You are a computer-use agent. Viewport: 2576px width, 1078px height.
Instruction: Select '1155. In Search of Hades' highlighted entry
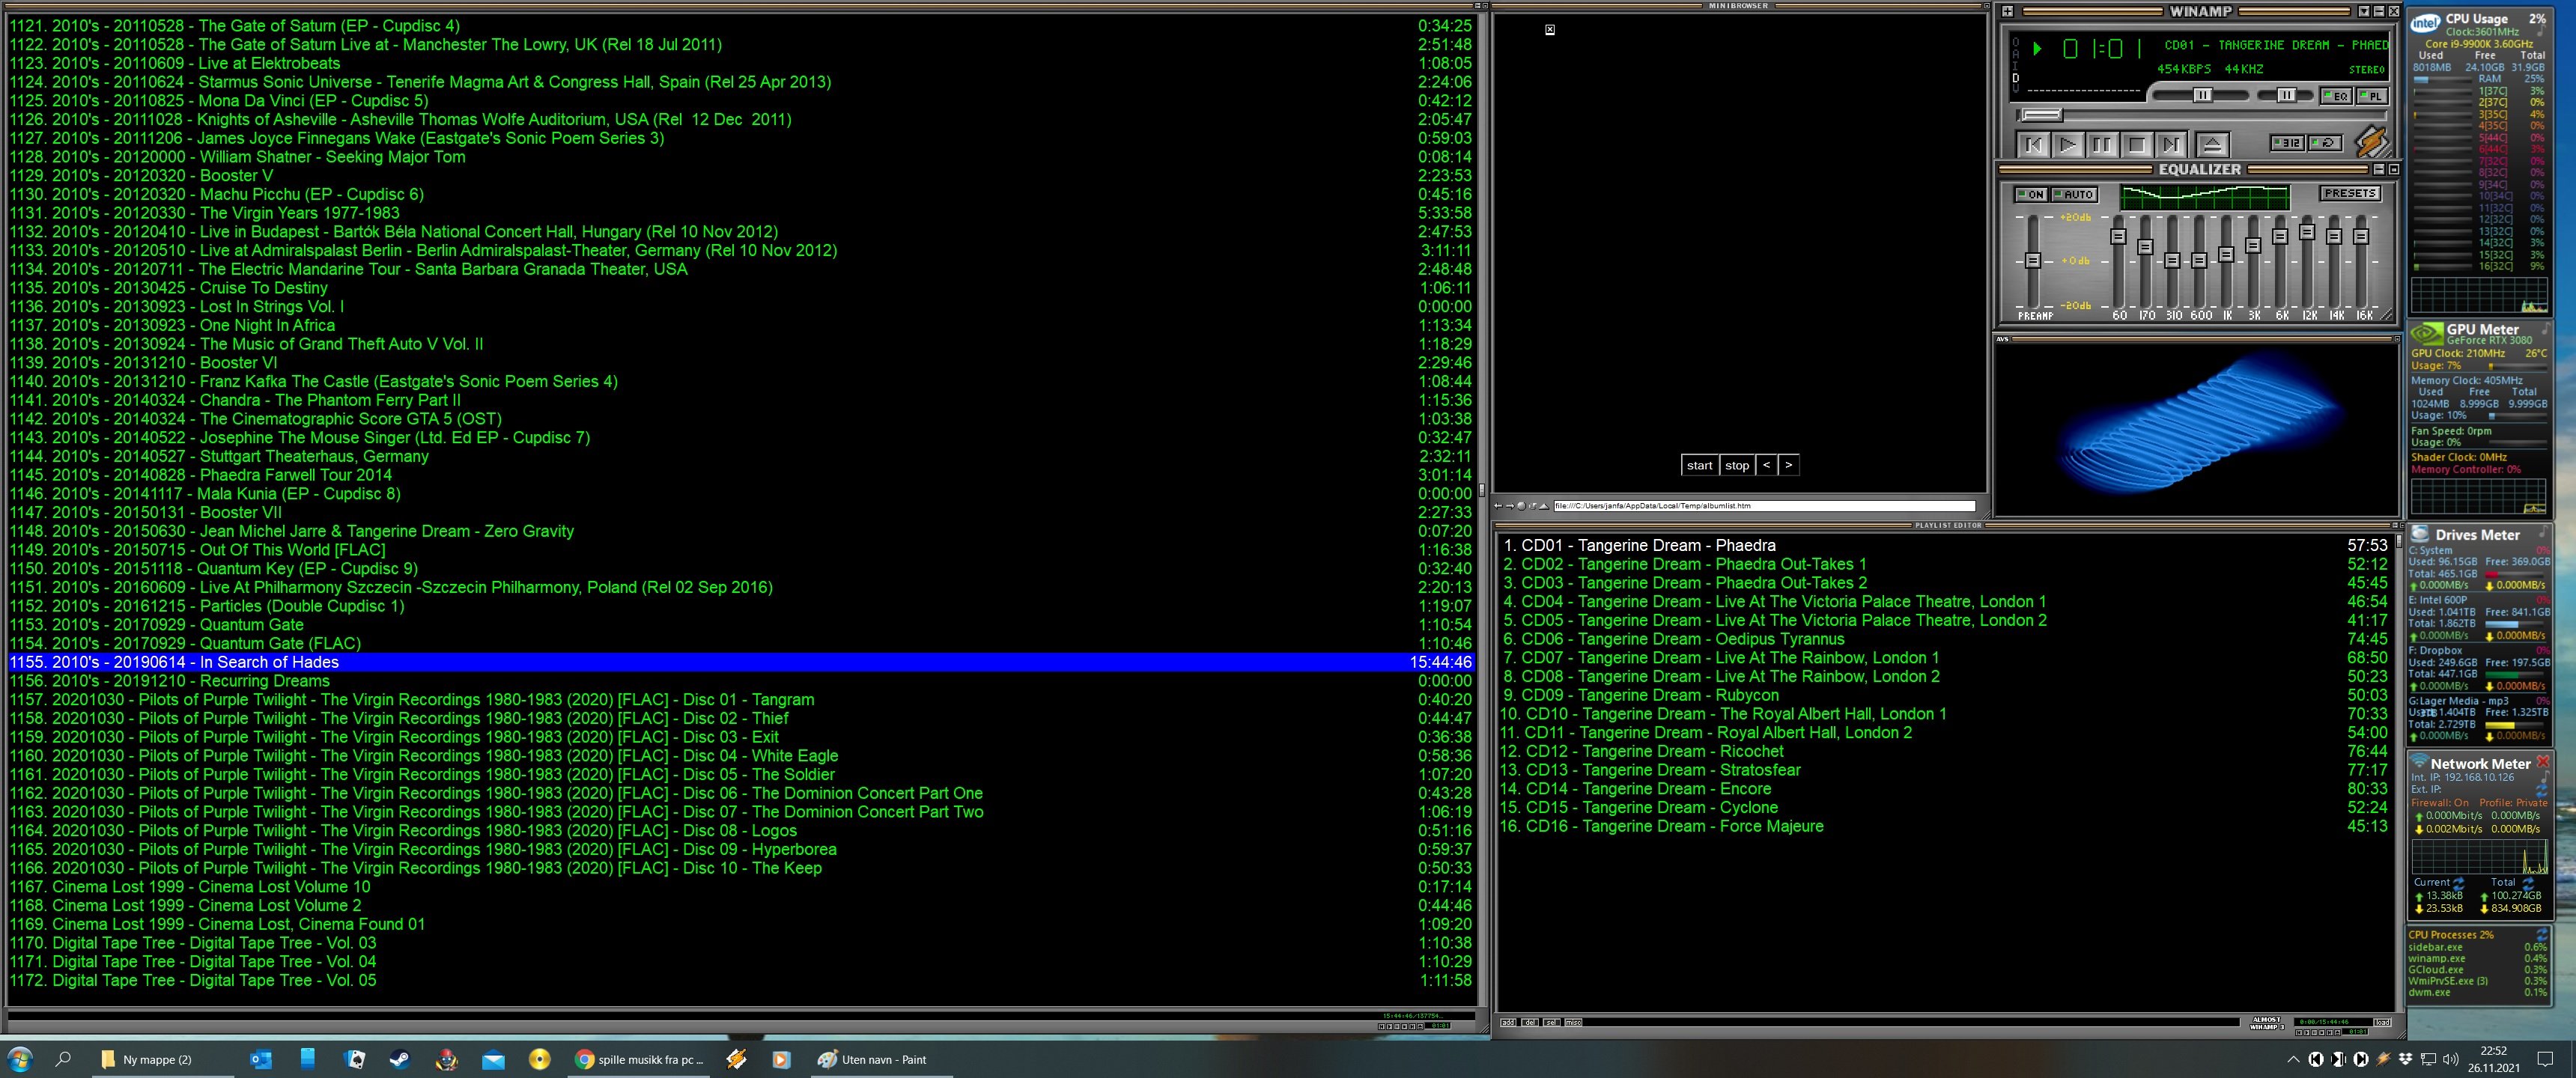pyautogui.click(x=741, y=662)
